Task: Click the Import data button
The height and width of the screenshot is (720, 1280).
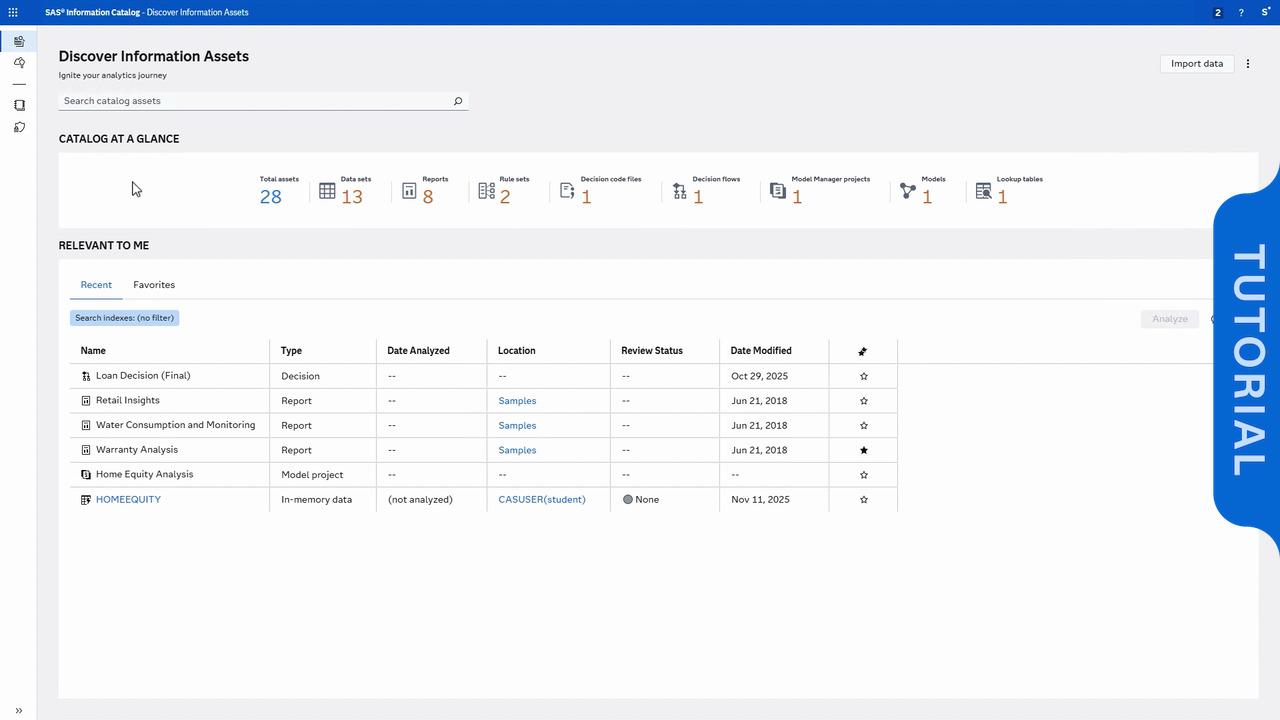Action: click(1196, 64)
